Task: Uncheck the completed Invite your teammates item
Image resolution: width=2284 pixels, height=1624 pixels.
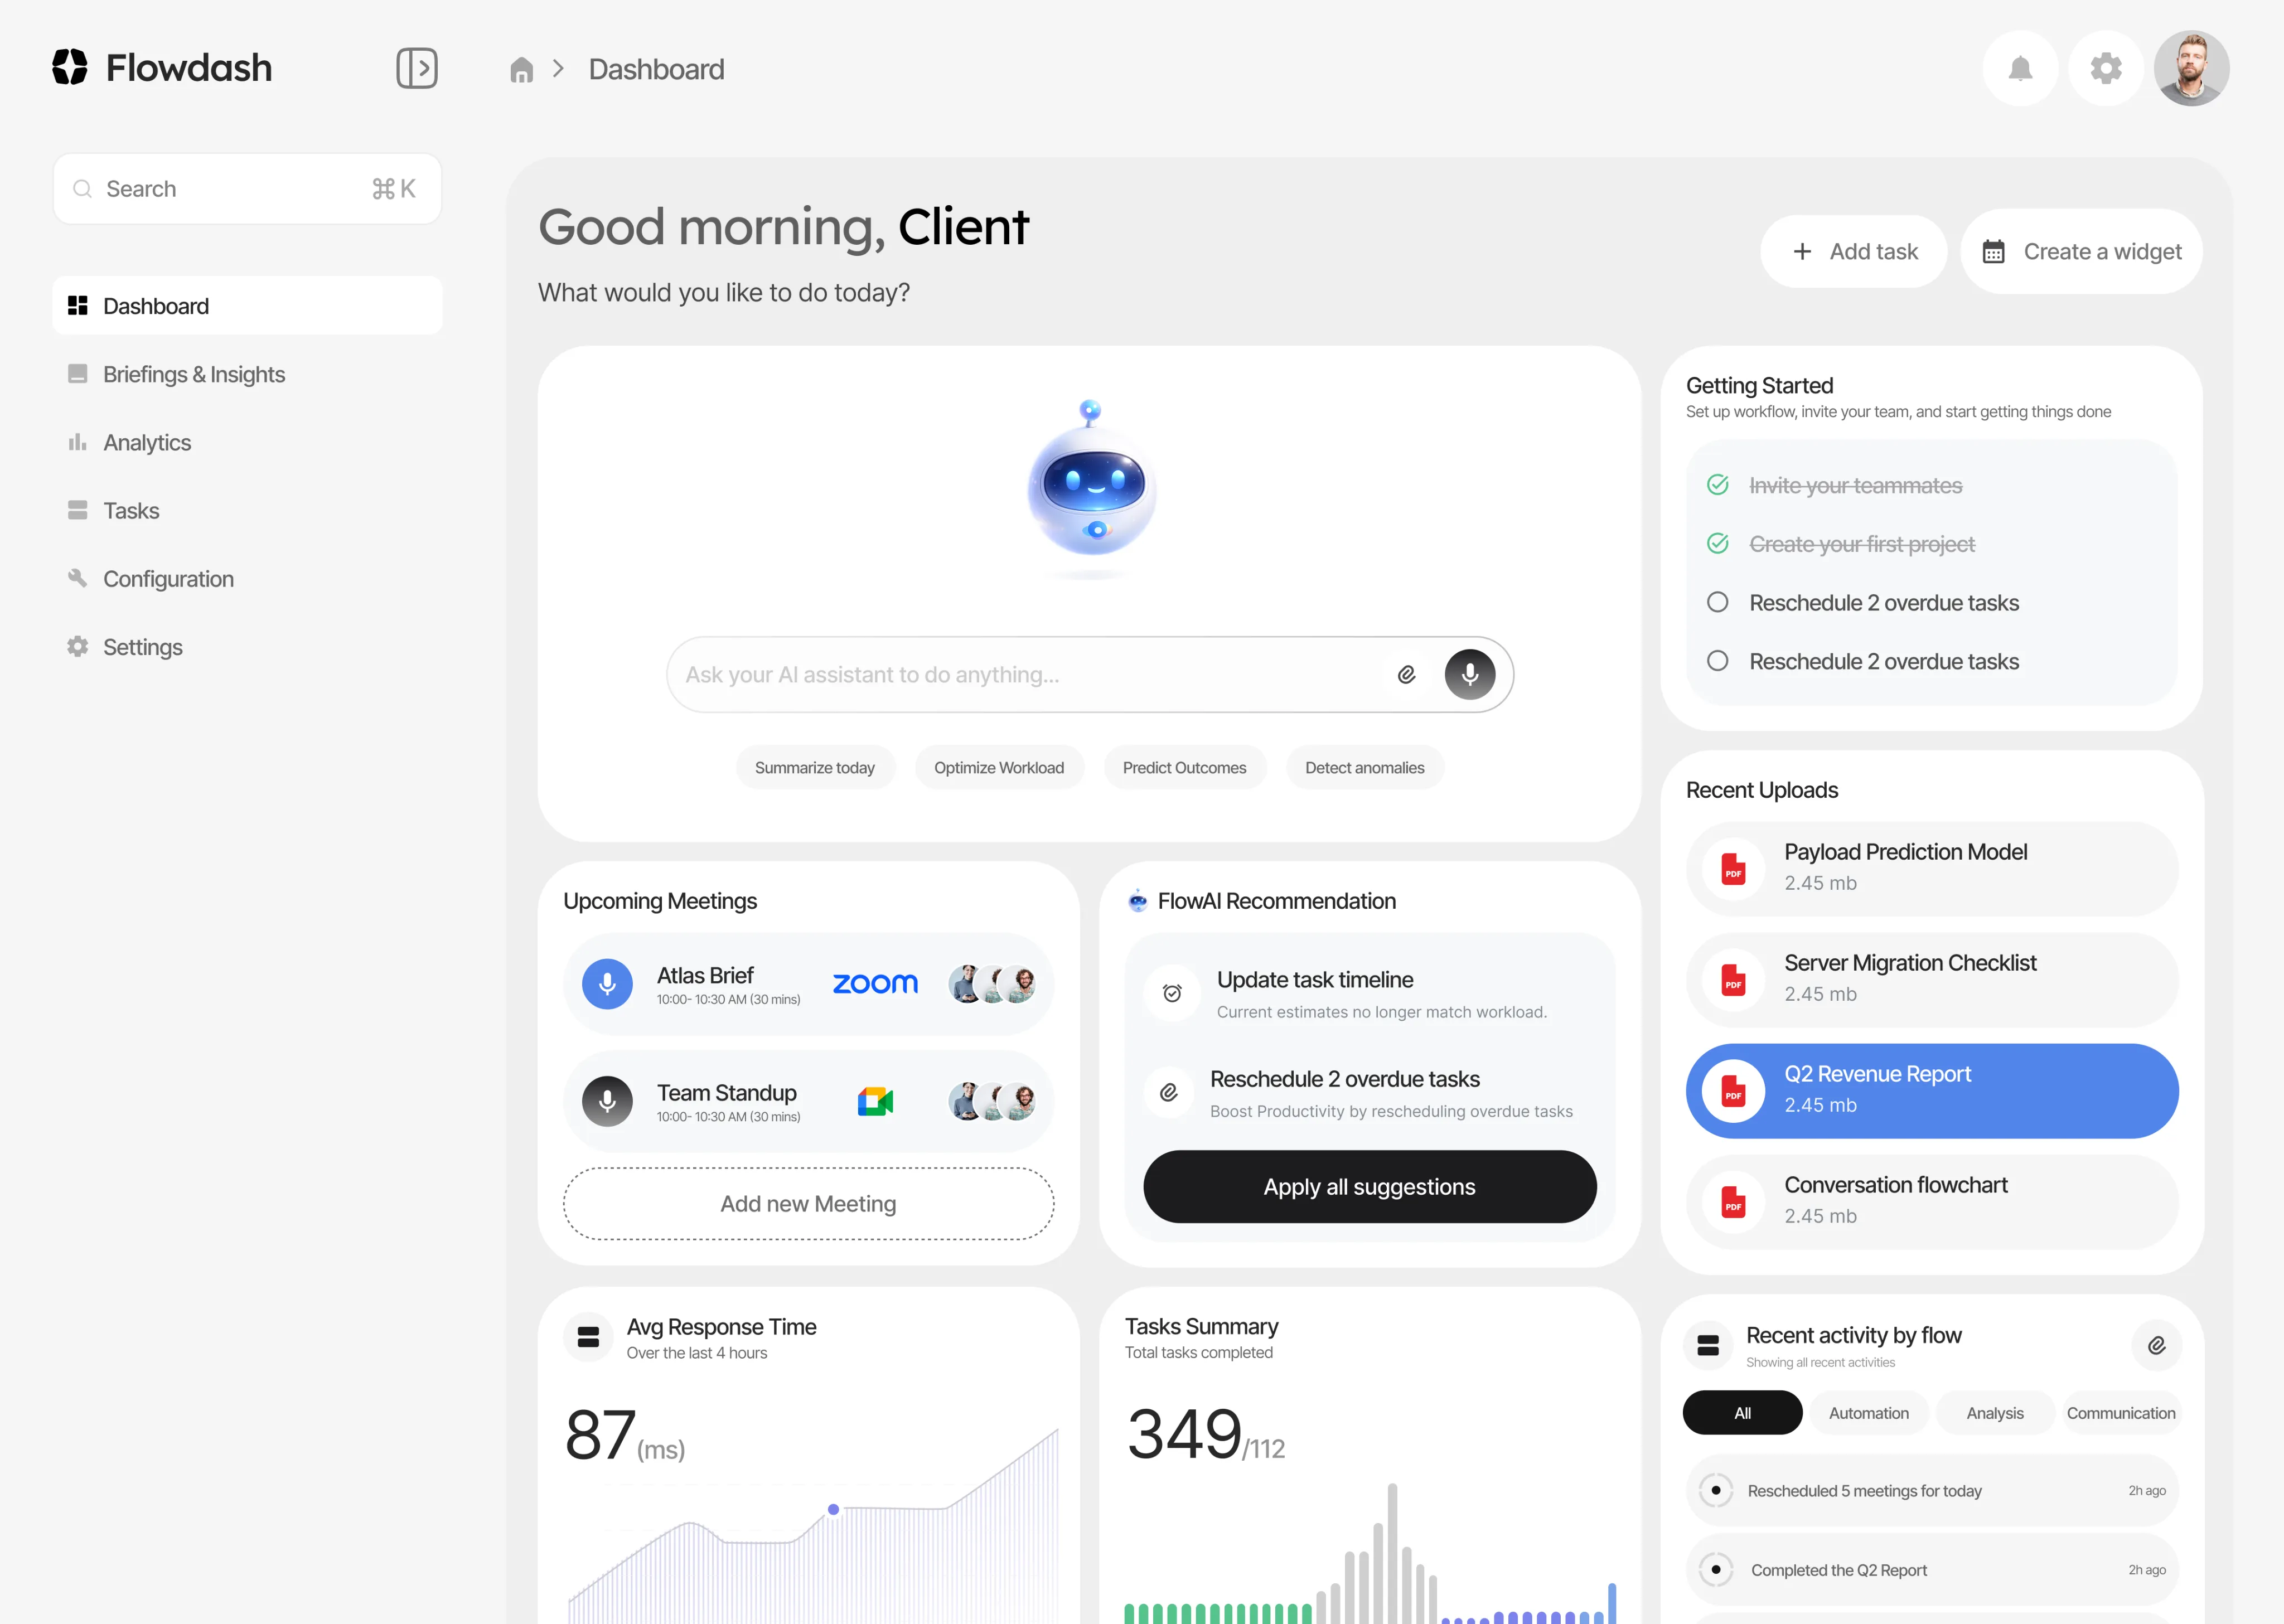Action: 1718,485
